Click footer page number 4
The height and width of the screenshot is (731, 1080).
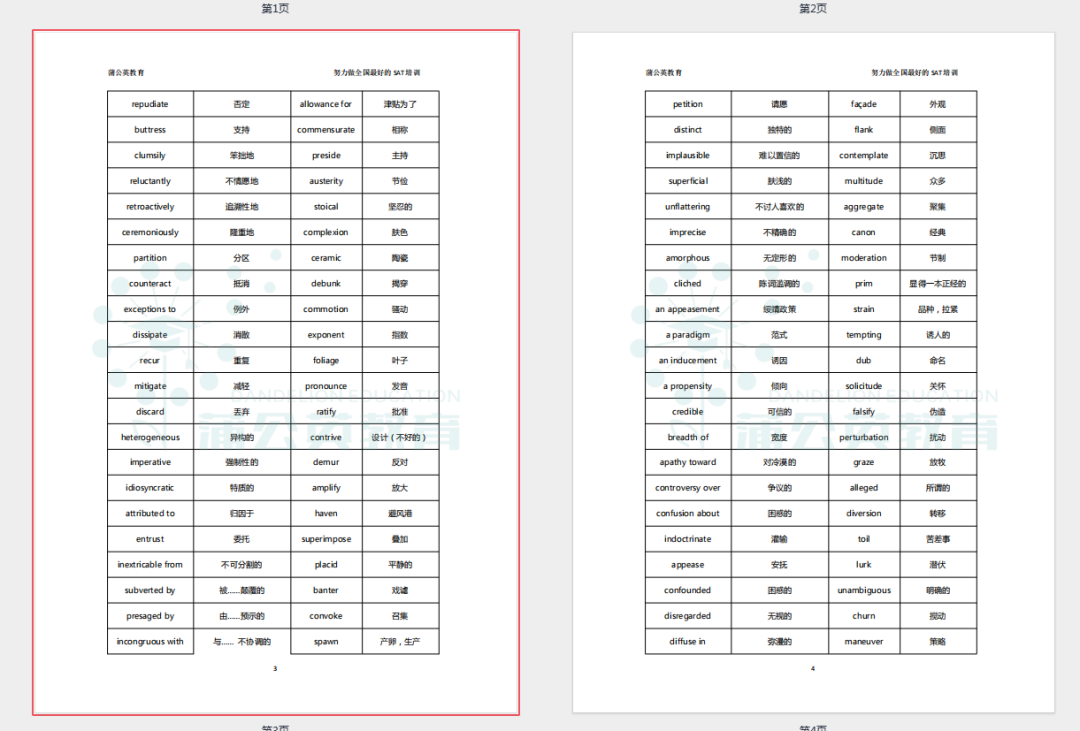point(813,669)
